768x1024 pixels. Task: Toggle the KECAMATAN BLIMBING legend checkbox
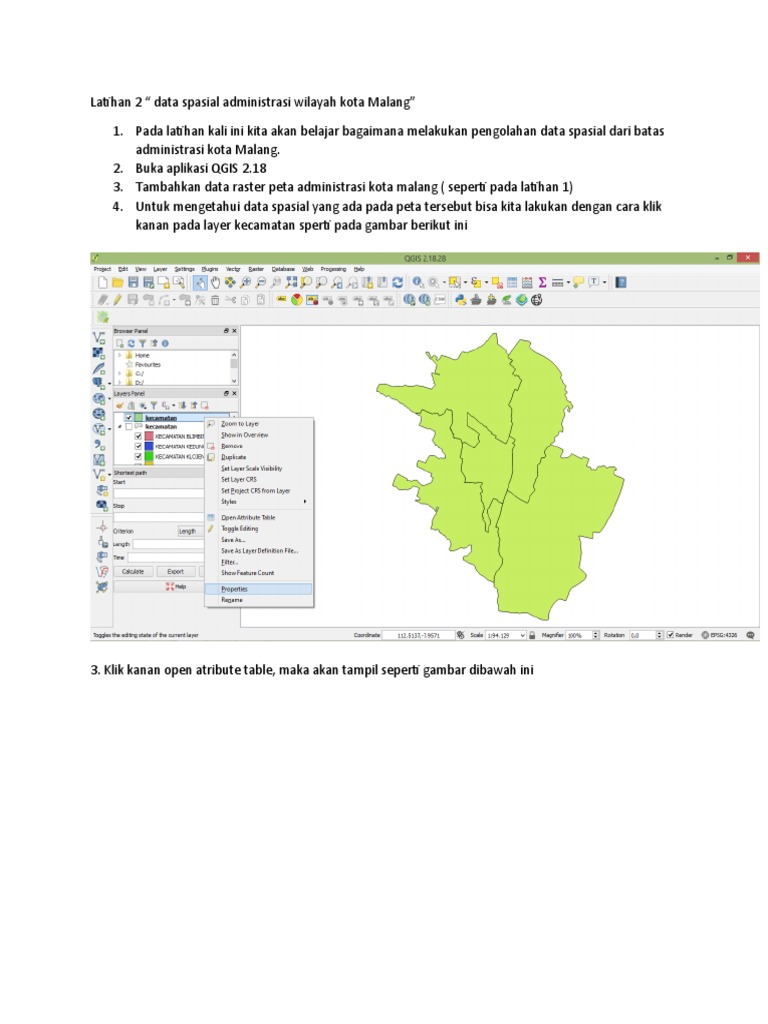(x=138, y=436)
